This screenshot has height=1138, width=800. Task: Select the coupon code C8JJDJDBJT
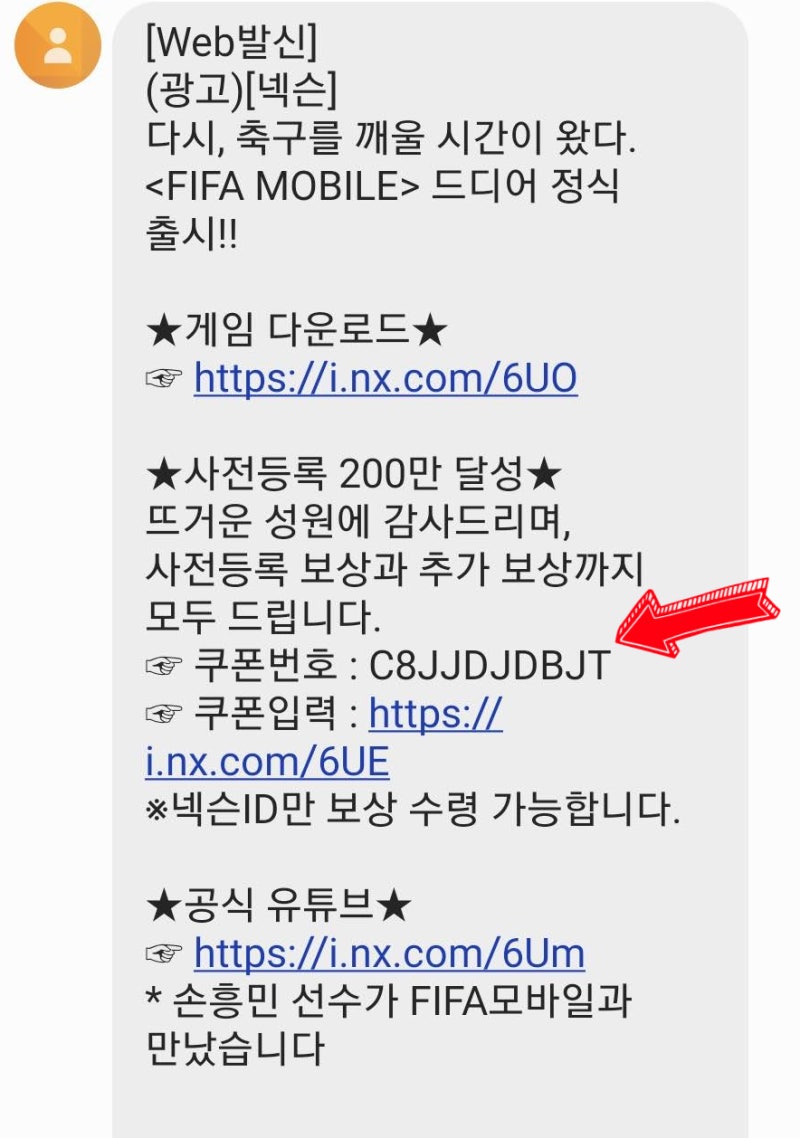(490, 665)
